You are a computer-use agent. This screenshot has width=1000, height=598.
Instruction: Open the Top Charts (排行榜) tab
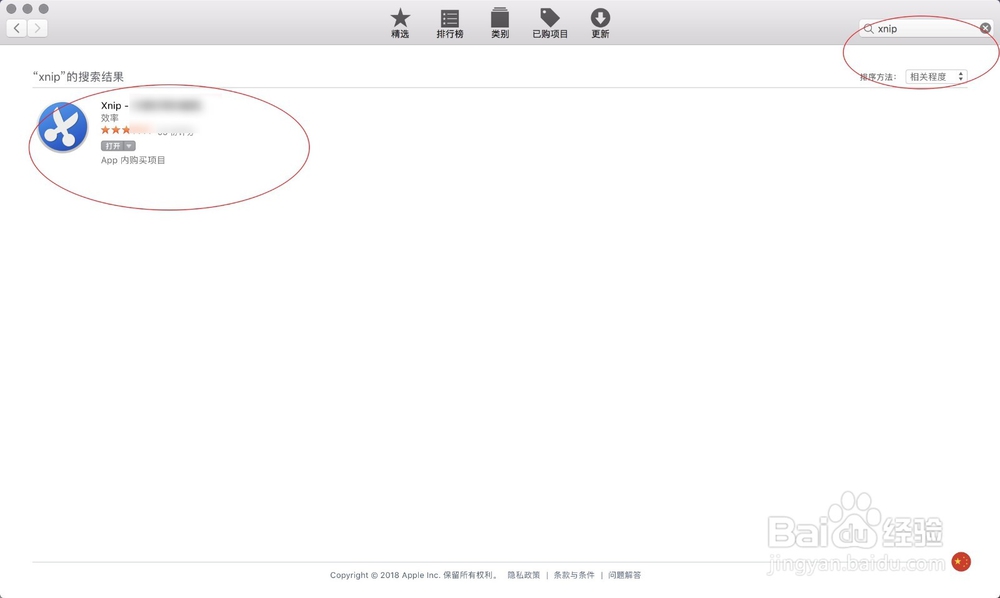pos(450,24)
